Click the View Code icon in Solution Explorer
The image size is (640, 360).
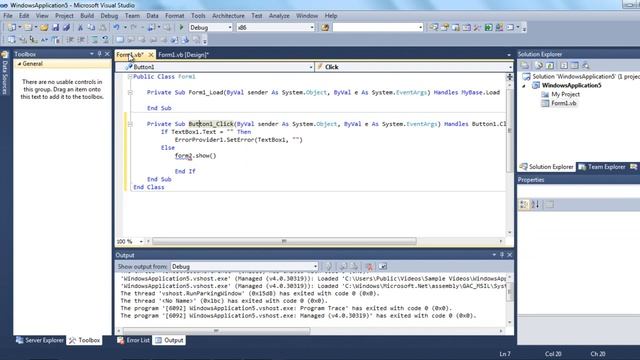click(564, 65)
